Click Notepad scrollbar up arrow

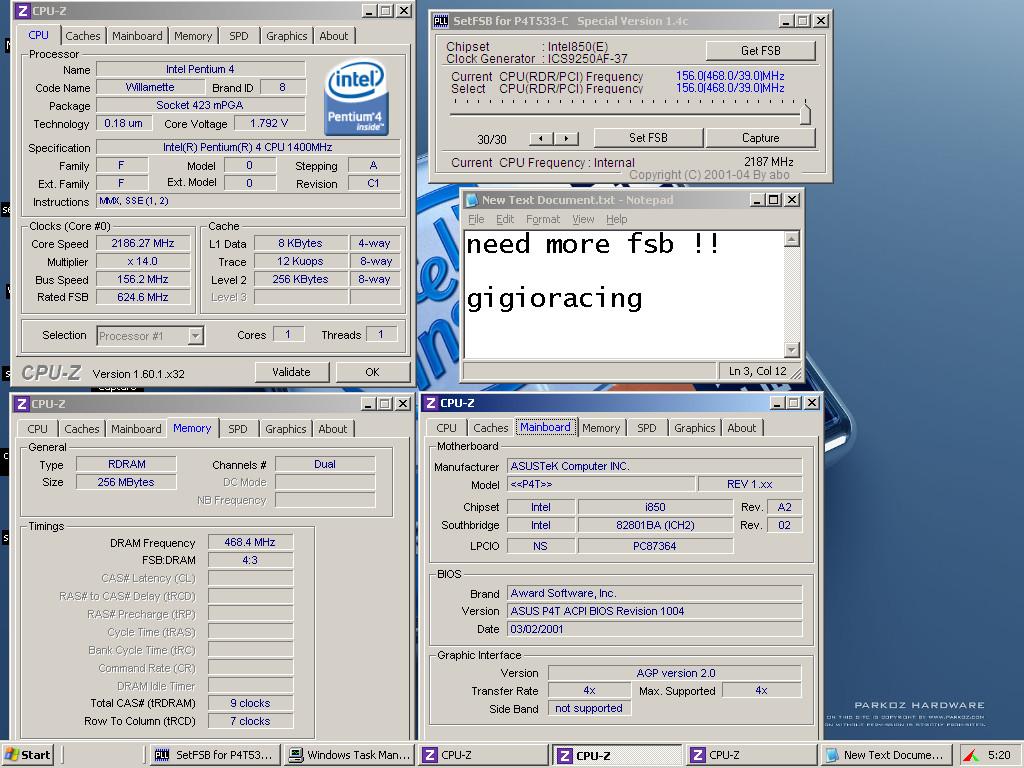coord(792,239)
